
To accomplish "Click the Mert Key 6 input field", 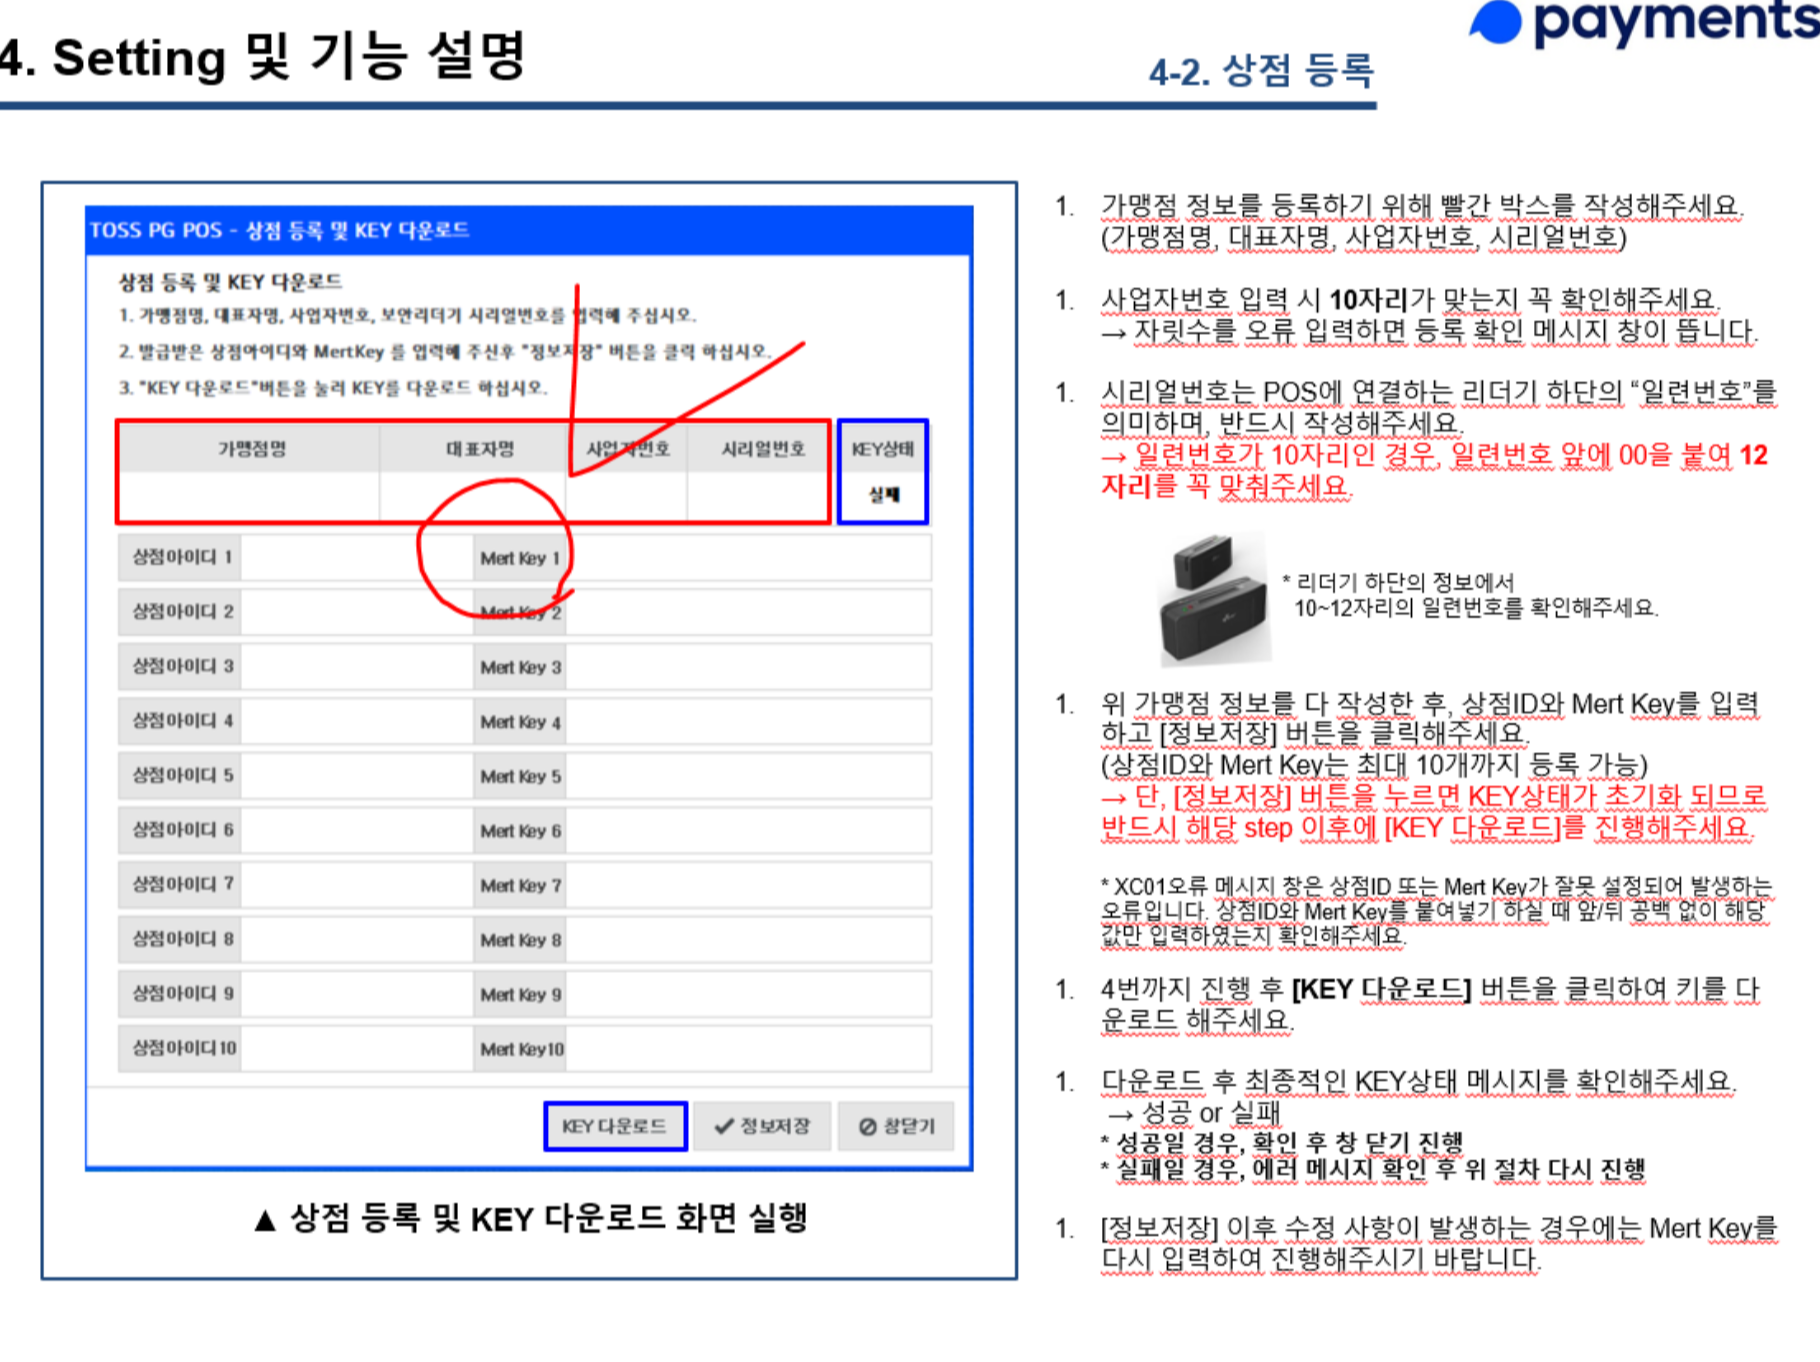I will (749, 830).
